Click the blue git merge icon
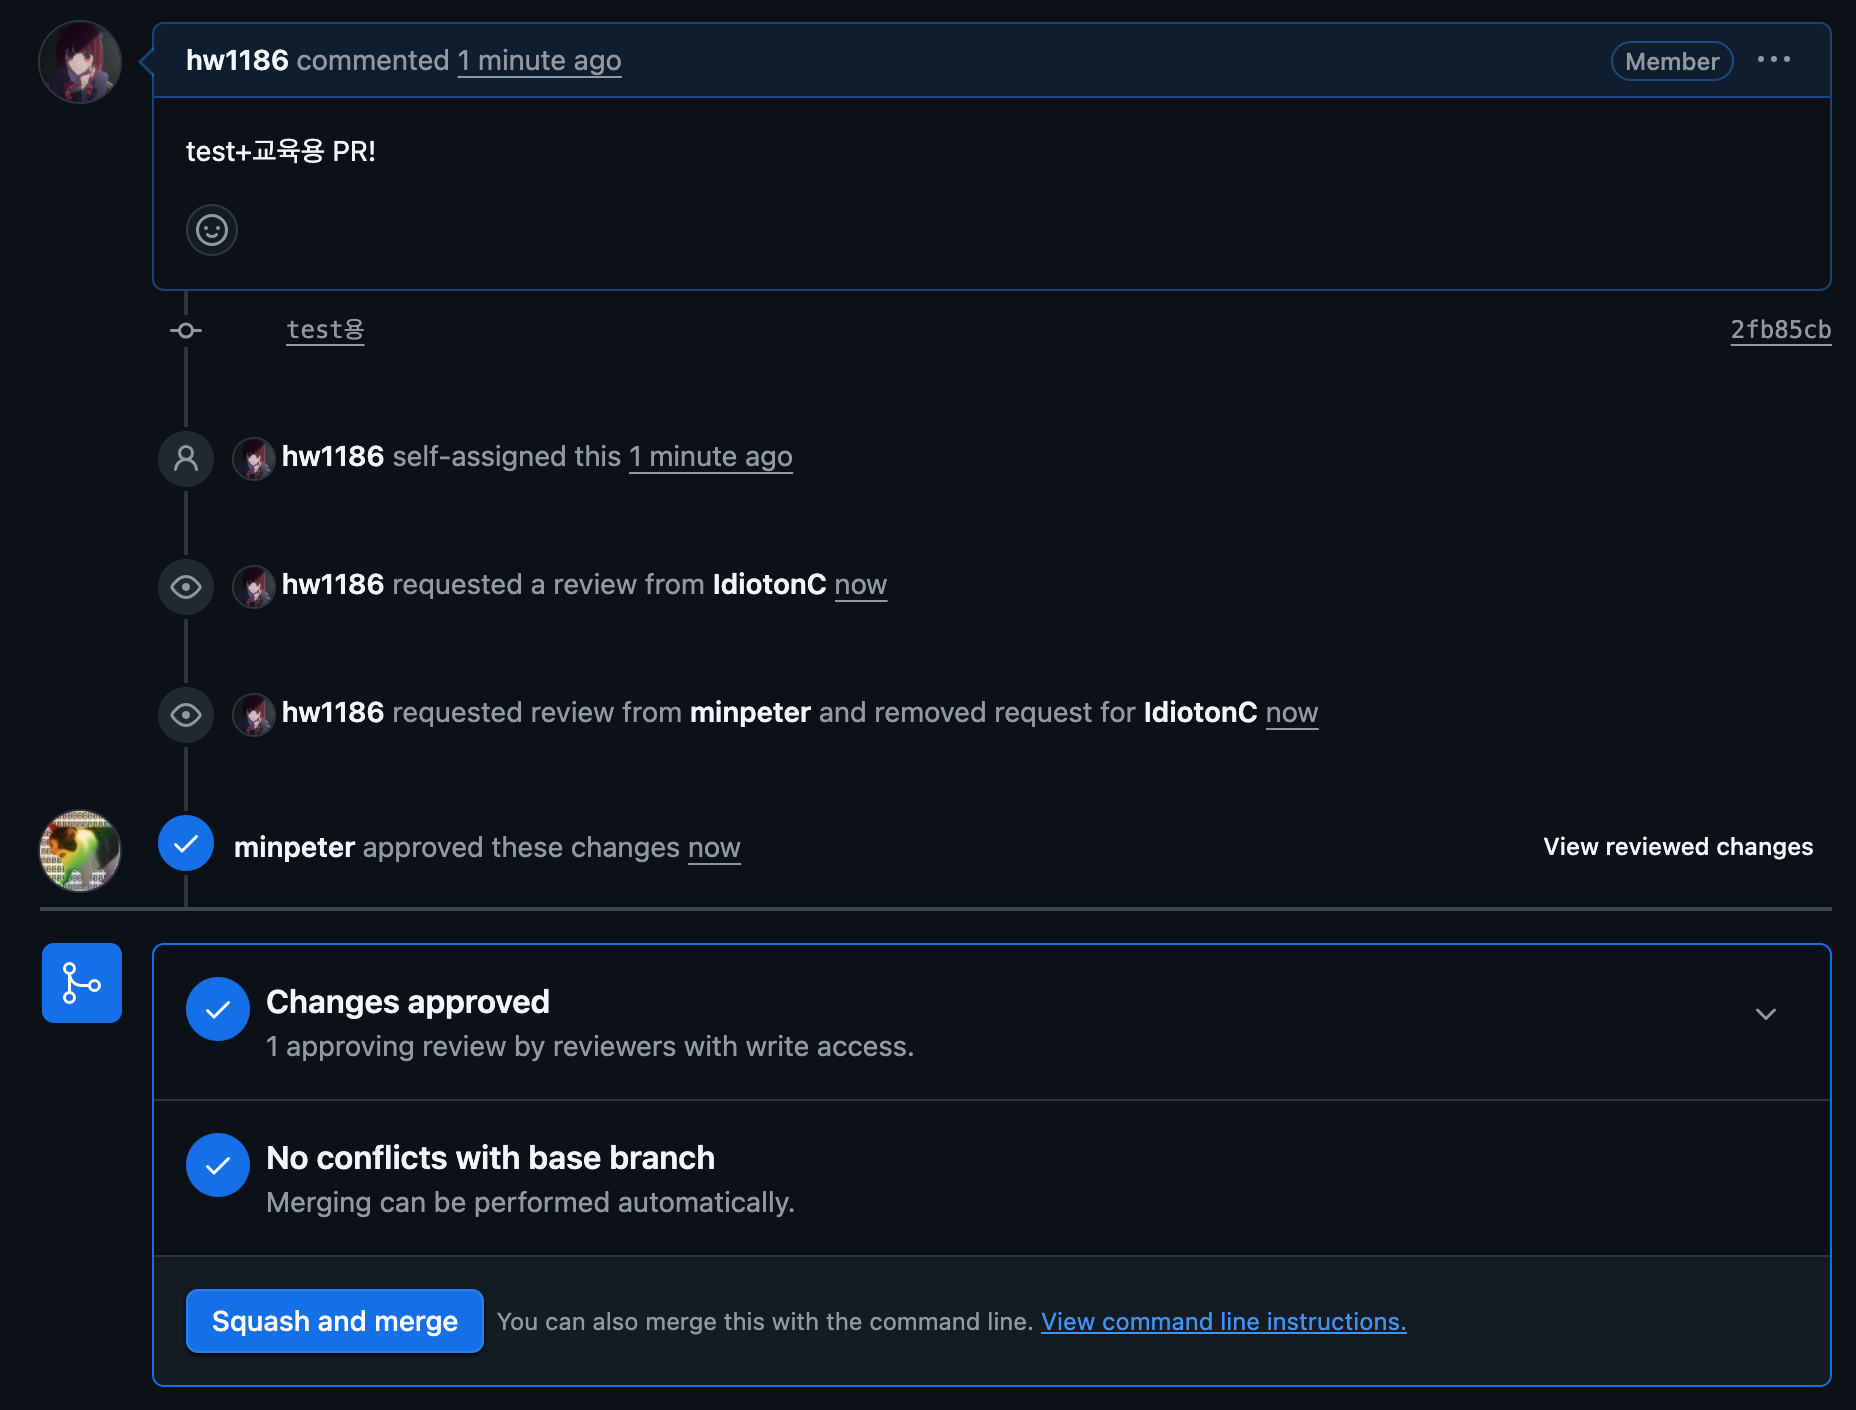1856x1410 pixels. click(82, 983)
